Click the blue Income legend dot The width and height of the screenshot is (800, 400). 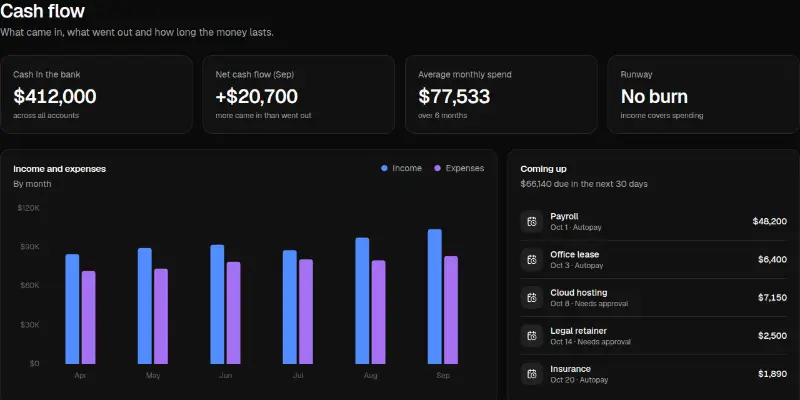pyautogui.click(x=384, y=168)
